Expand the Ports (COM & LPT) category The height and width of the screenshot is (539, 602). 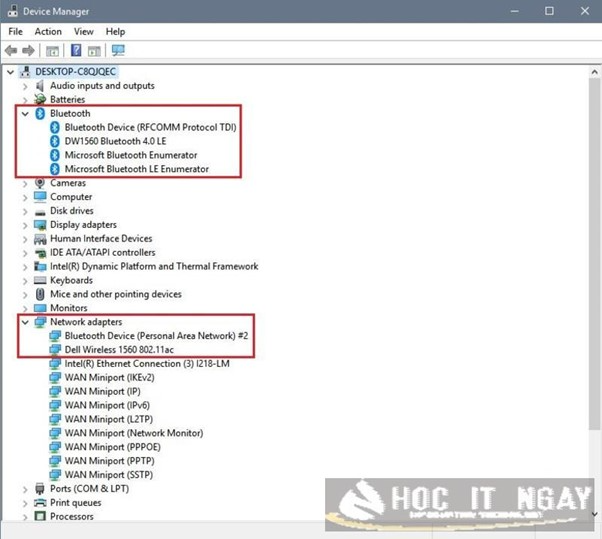[25, 489]
